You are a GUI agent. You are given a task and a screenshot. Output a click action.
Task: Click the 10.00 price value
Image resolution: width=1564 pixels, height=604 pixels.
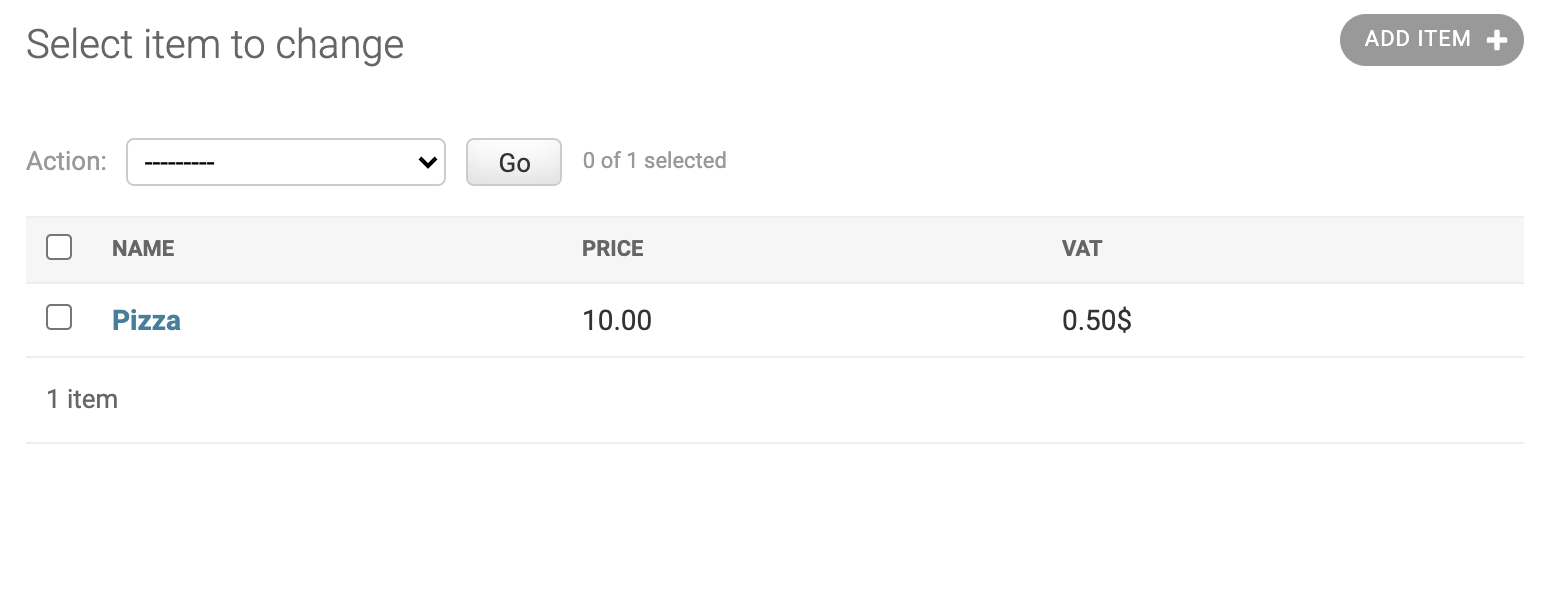point(616,320)
